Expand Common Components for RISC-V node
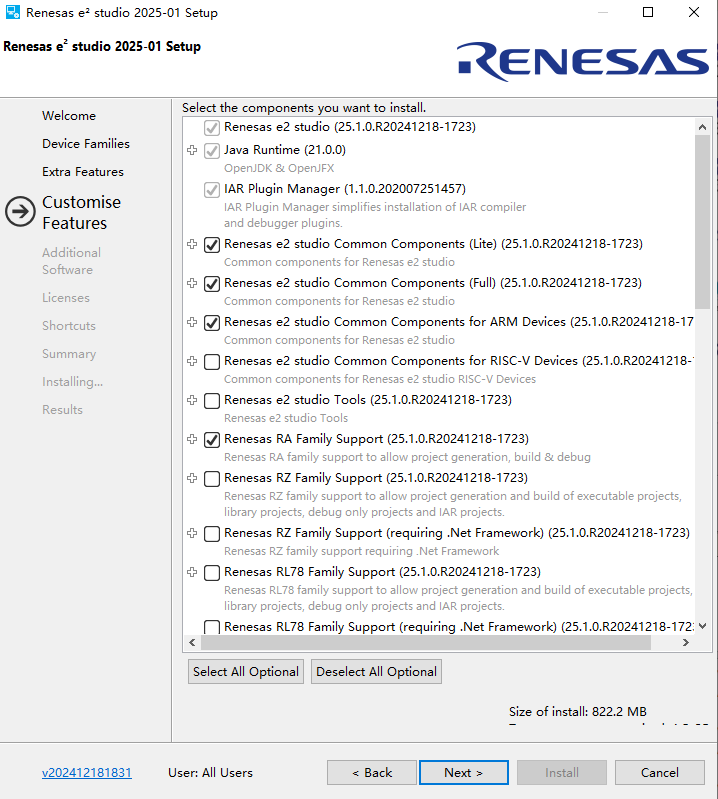The width and height of the screenshot is (718, 799). click(192, 361)
